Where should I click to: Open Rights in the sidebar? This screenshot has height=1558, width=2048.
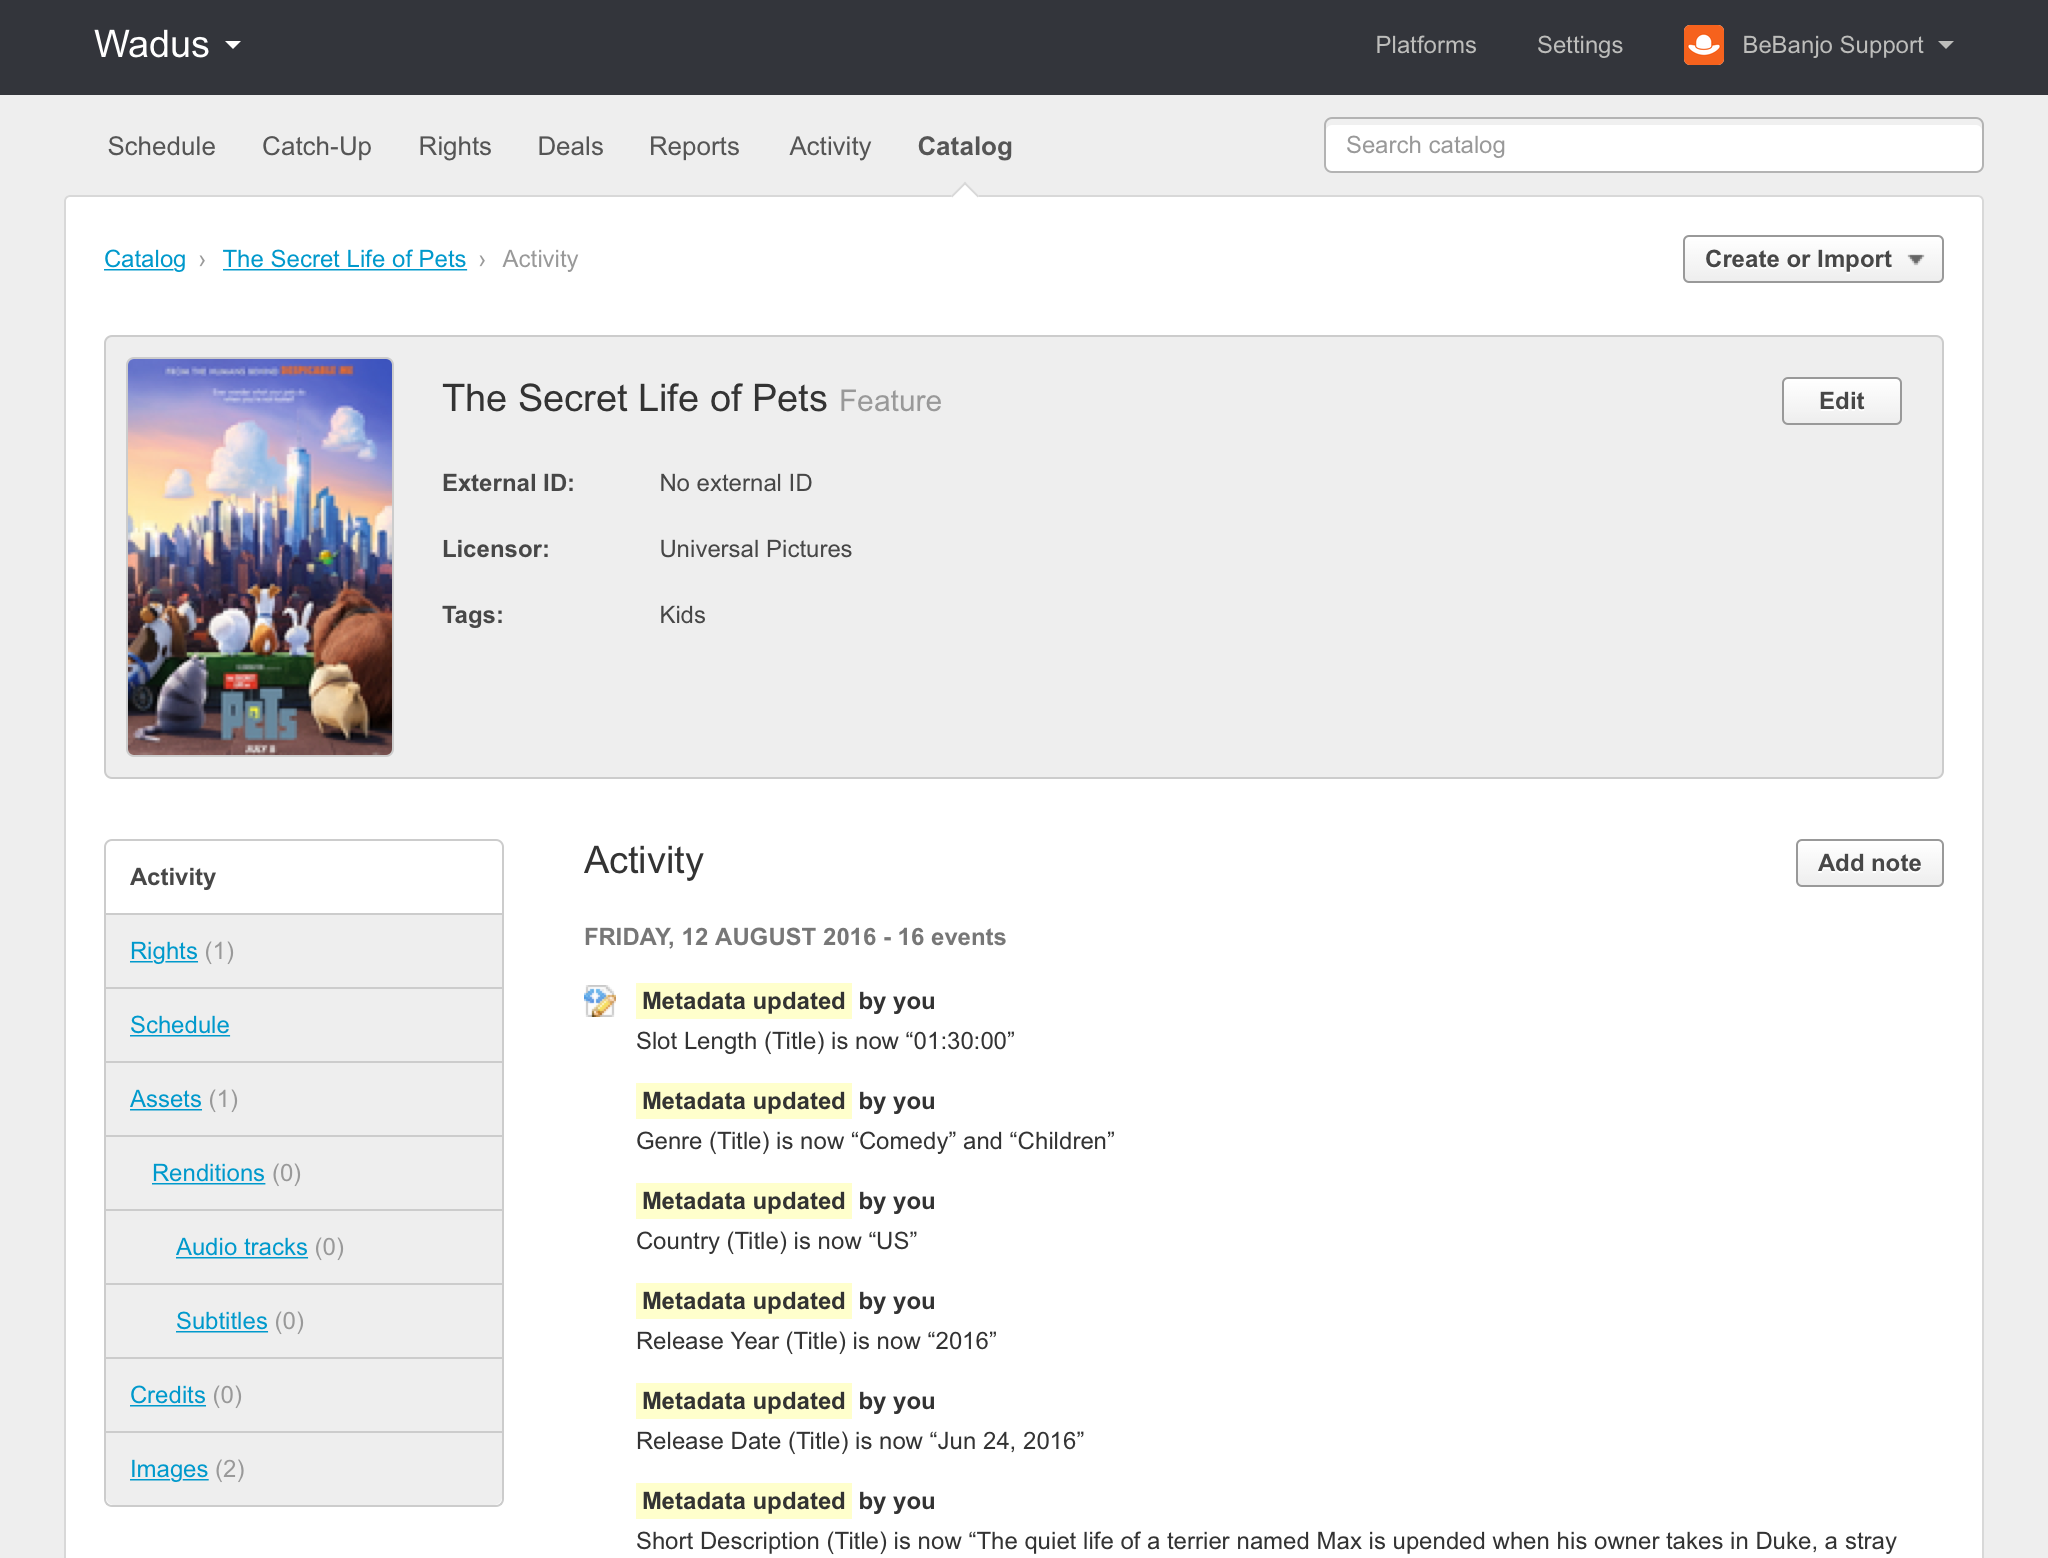pyautogui.click(x=163, y=951)
